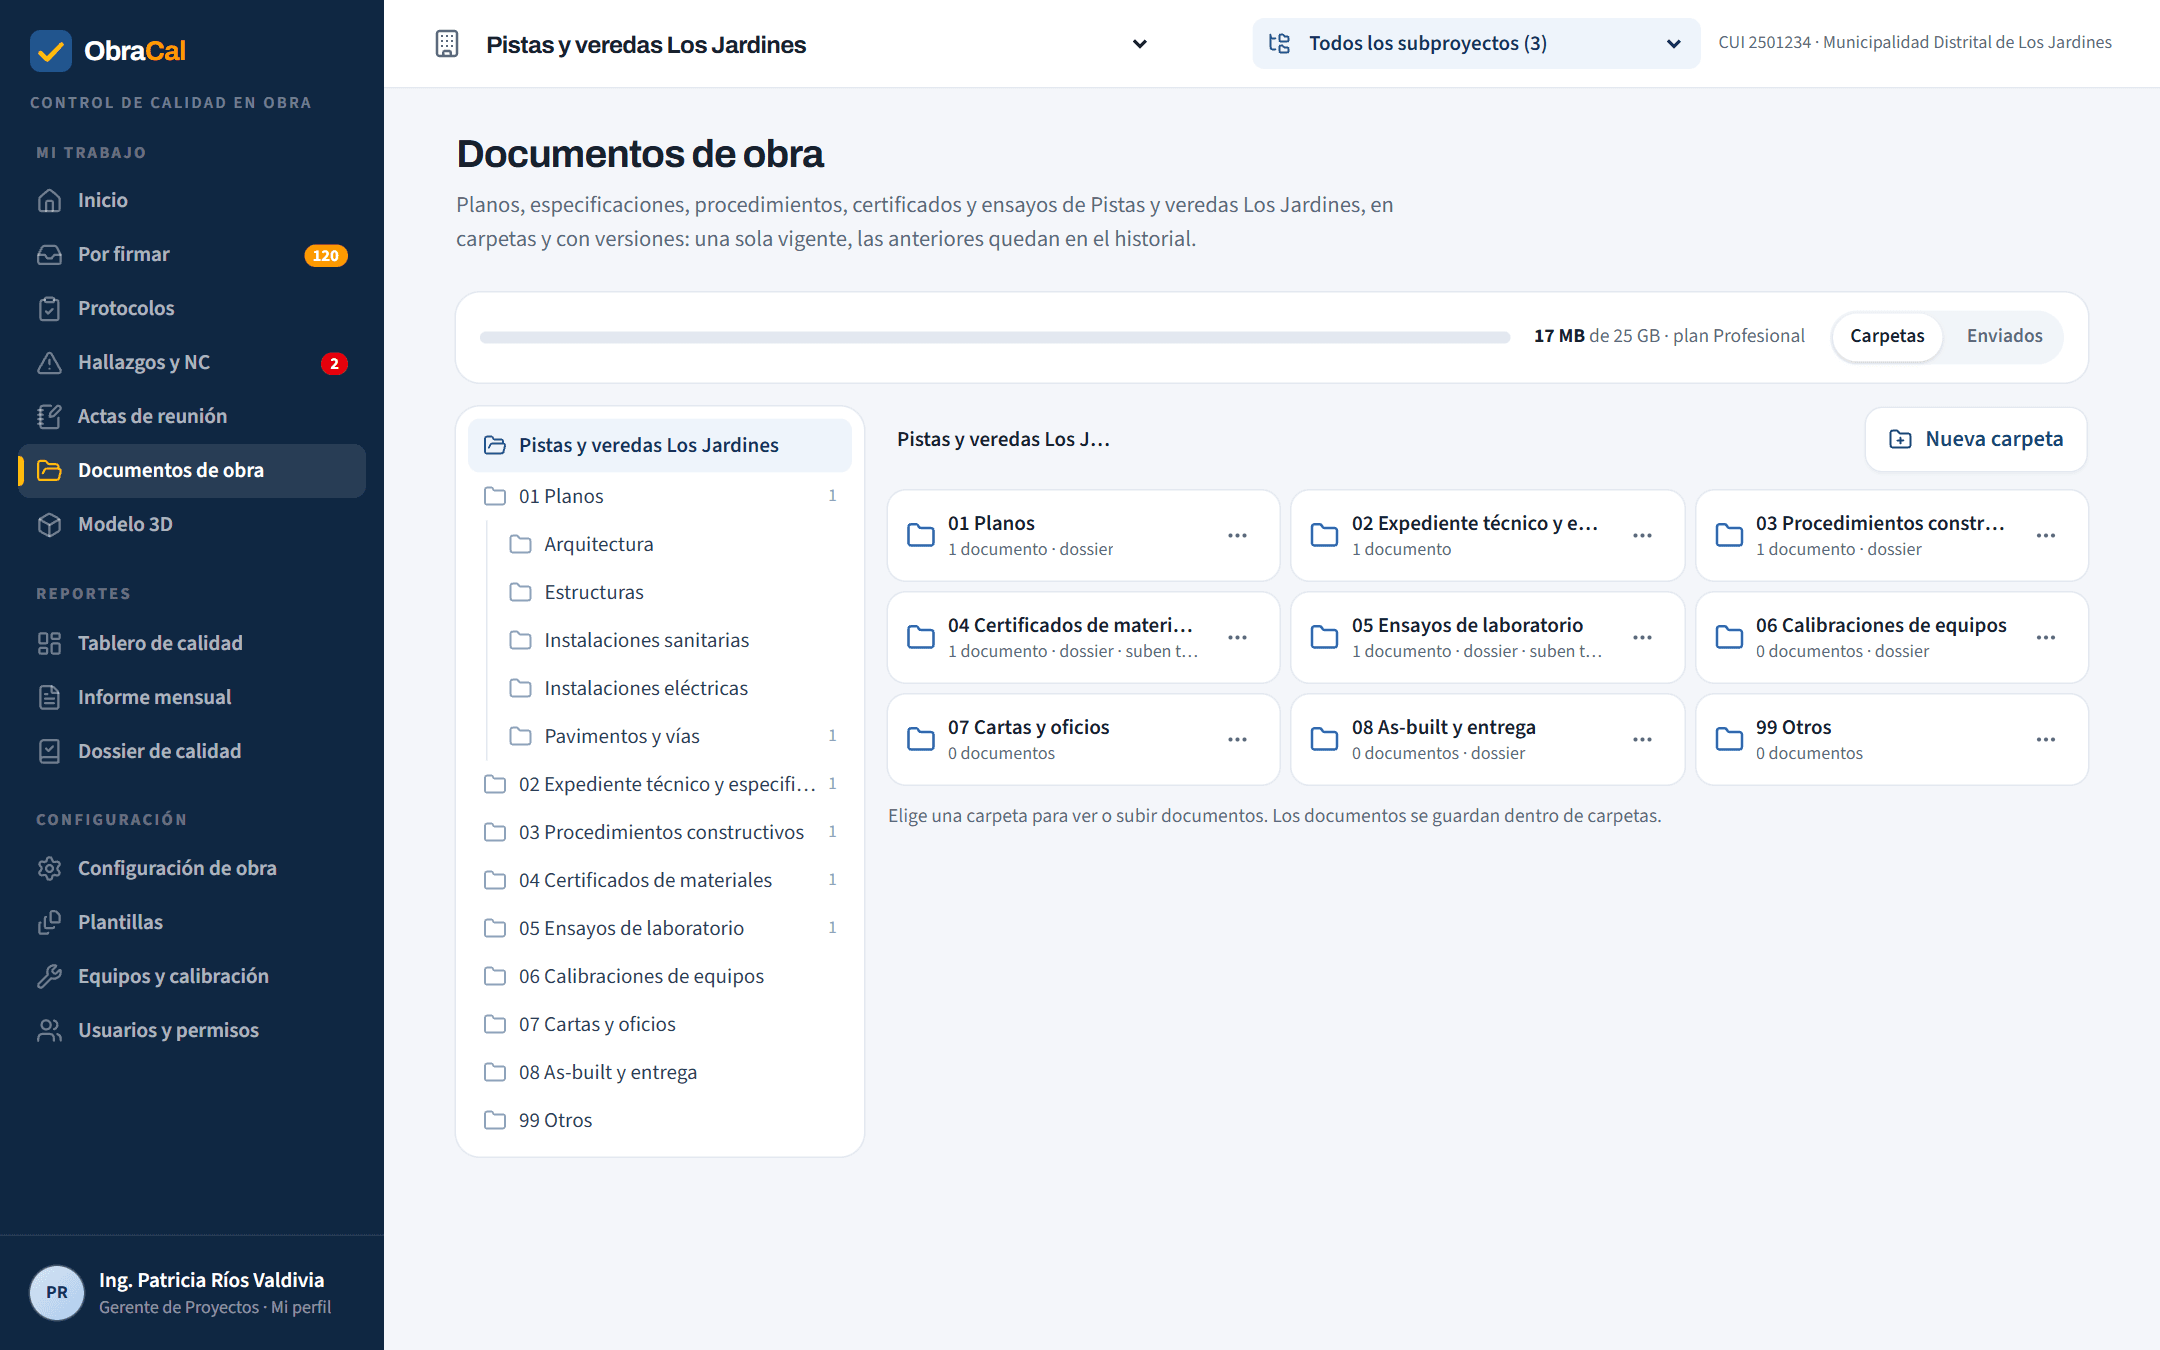Open options menu for 99 Otros card
The width and height of the screenshot is (2160, 1350).
coord(2046,739)
